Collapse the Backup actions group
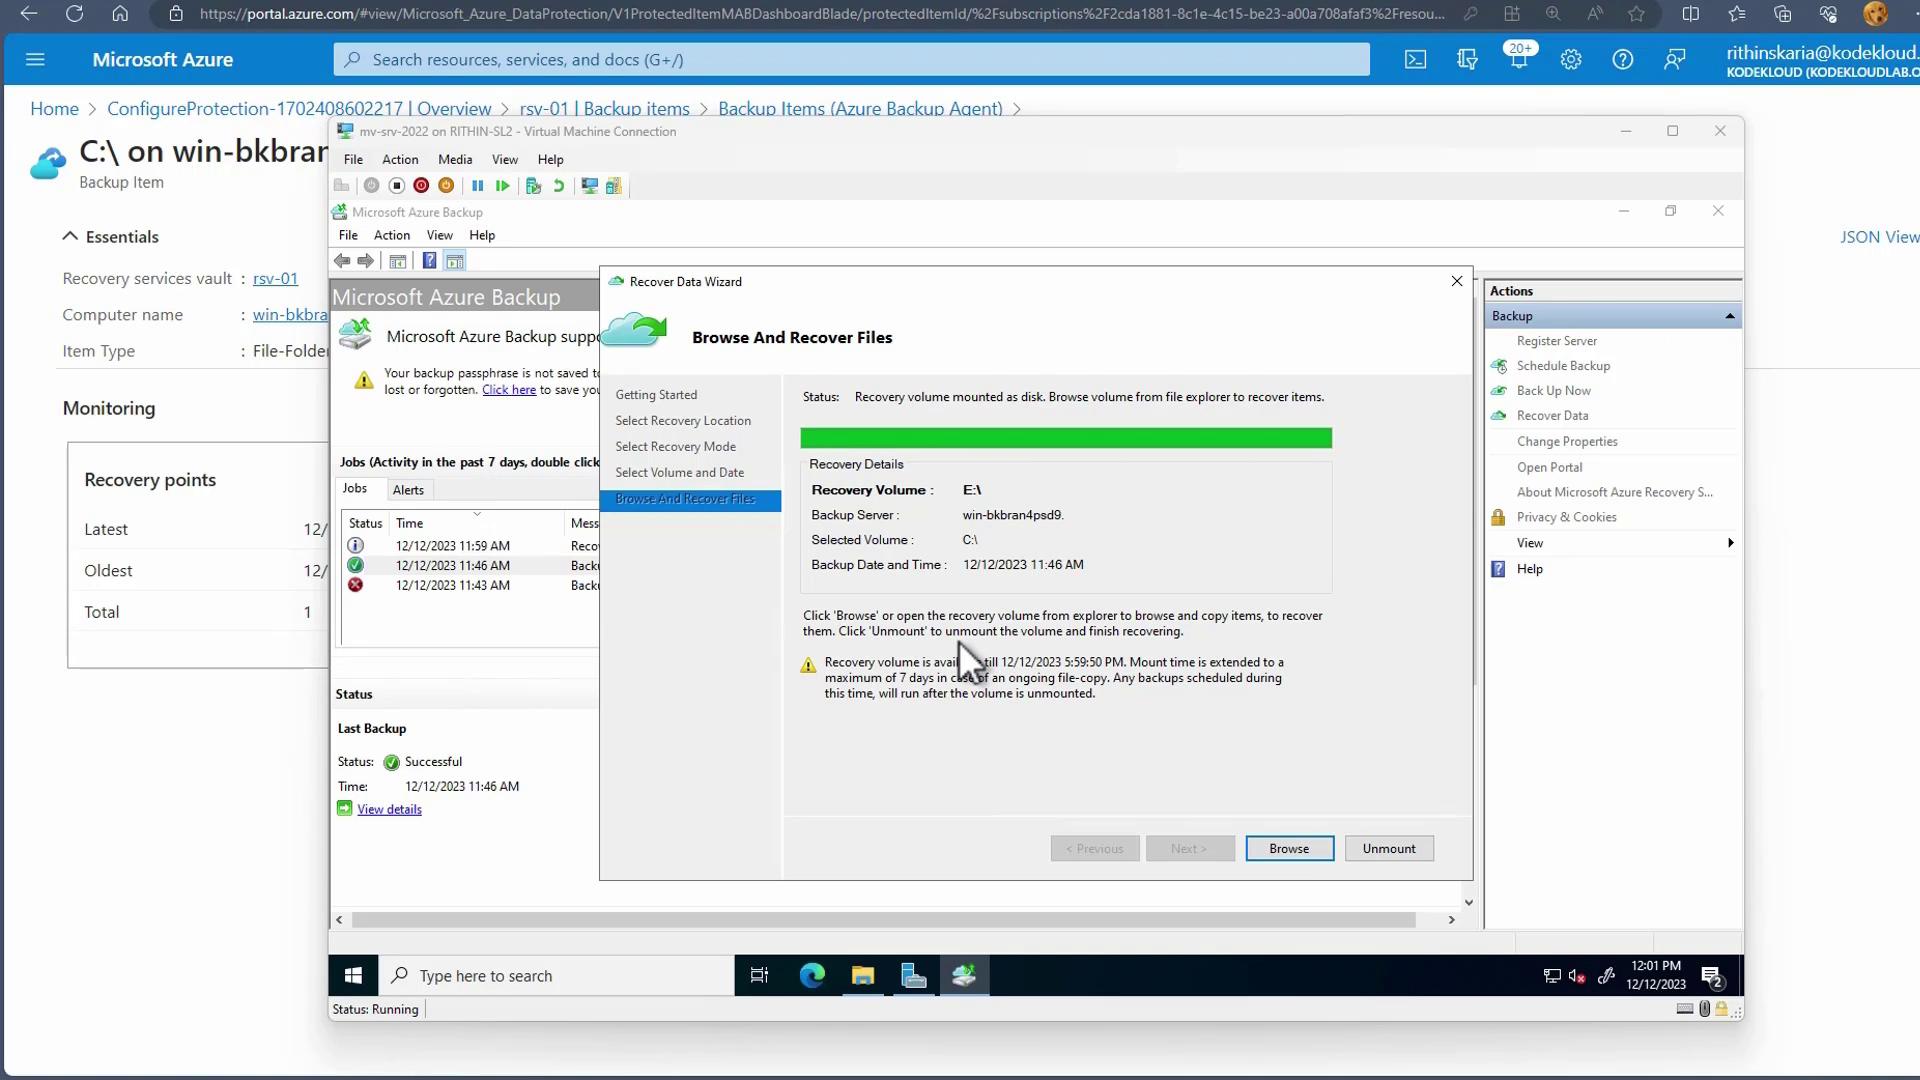This screenshot has width=1920, height=1080. (x=1729, y=316)
